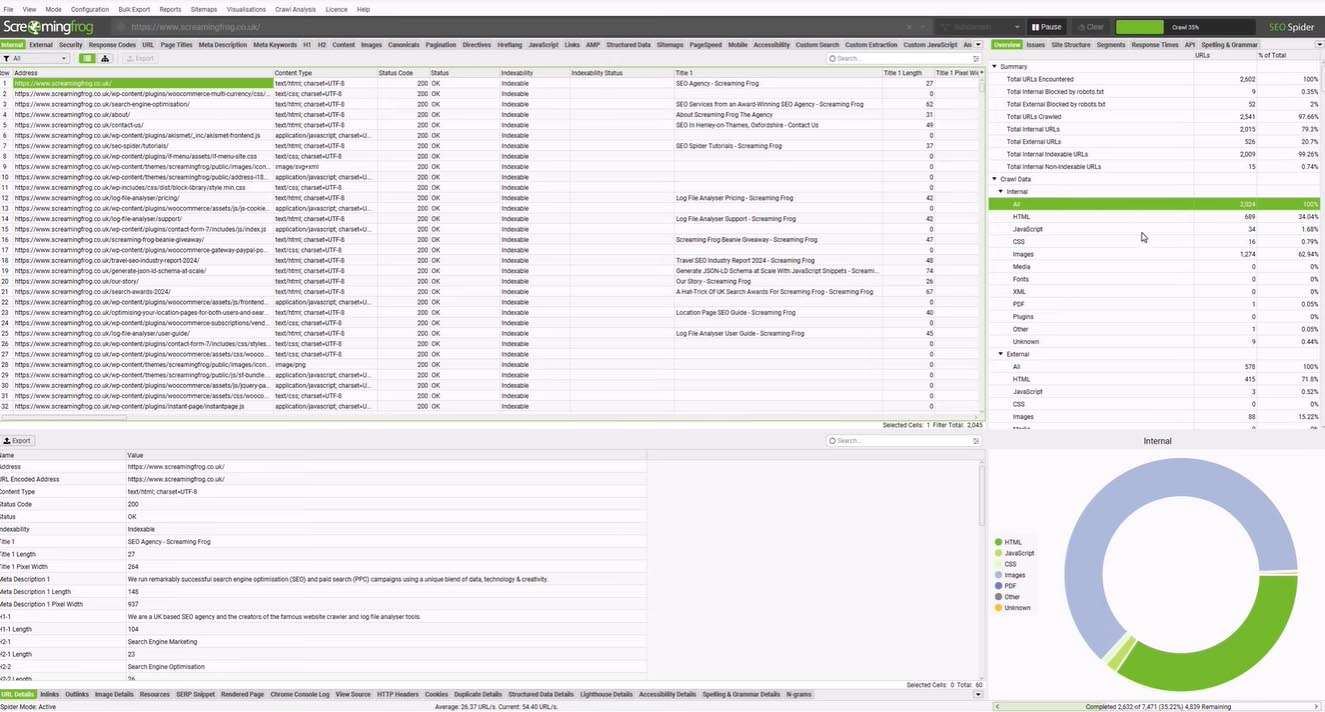Click the green HTML legend dot
The width and height of the screenshot is (1325, 712).
pyautogui.click(x=998, y=542)
